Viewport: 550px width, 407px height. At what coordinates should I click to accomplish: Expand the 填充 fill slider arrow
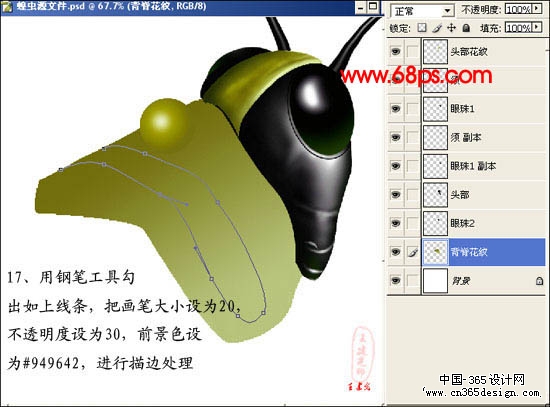pyautogui.click(x=537, y=27)
